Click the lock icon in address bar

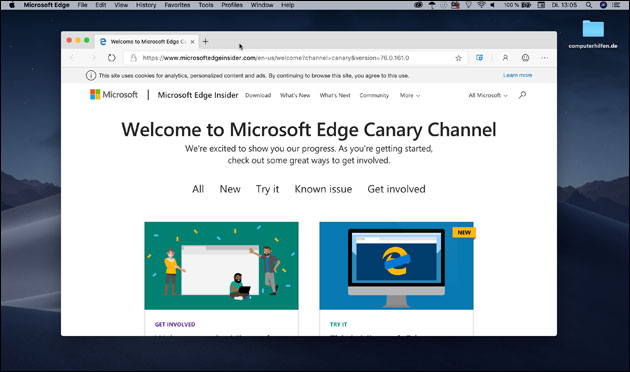point(133,58)
